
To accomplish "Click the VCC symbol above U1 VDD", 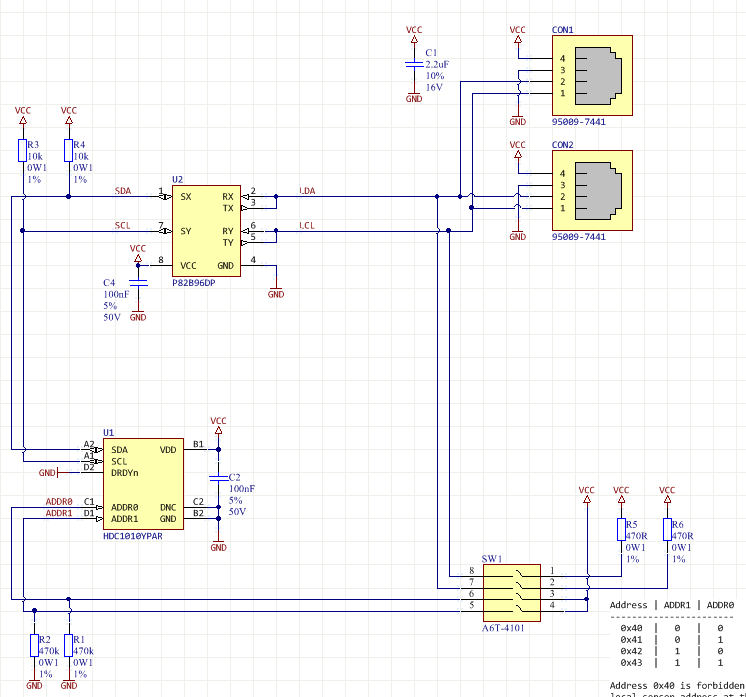I will (218, 425).
